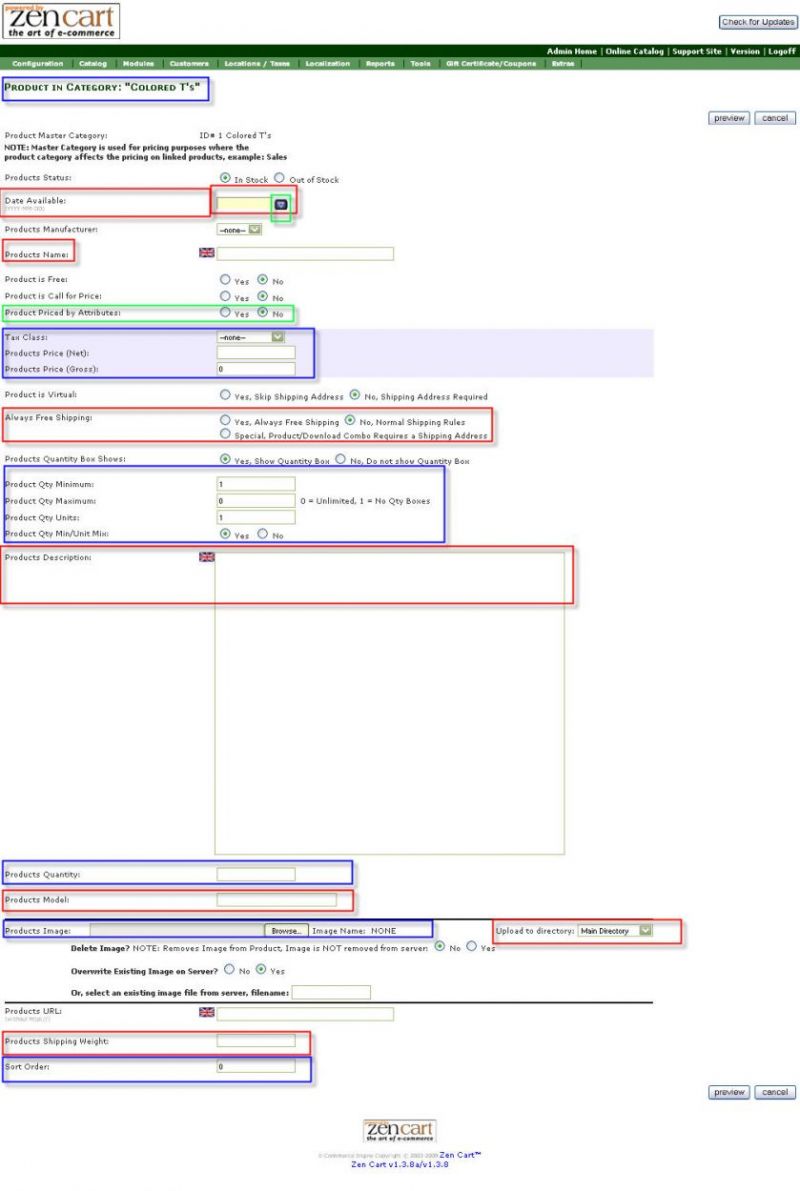Expand the Tax Class dropdown

251,337
